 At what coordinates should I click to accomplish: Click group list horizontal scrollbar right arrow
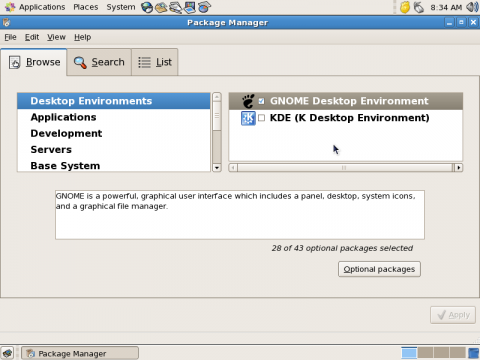pos(459,168)
